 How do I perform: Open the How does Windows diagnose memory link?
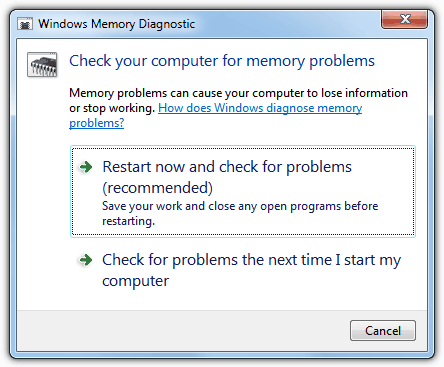[x=260, y=108]
